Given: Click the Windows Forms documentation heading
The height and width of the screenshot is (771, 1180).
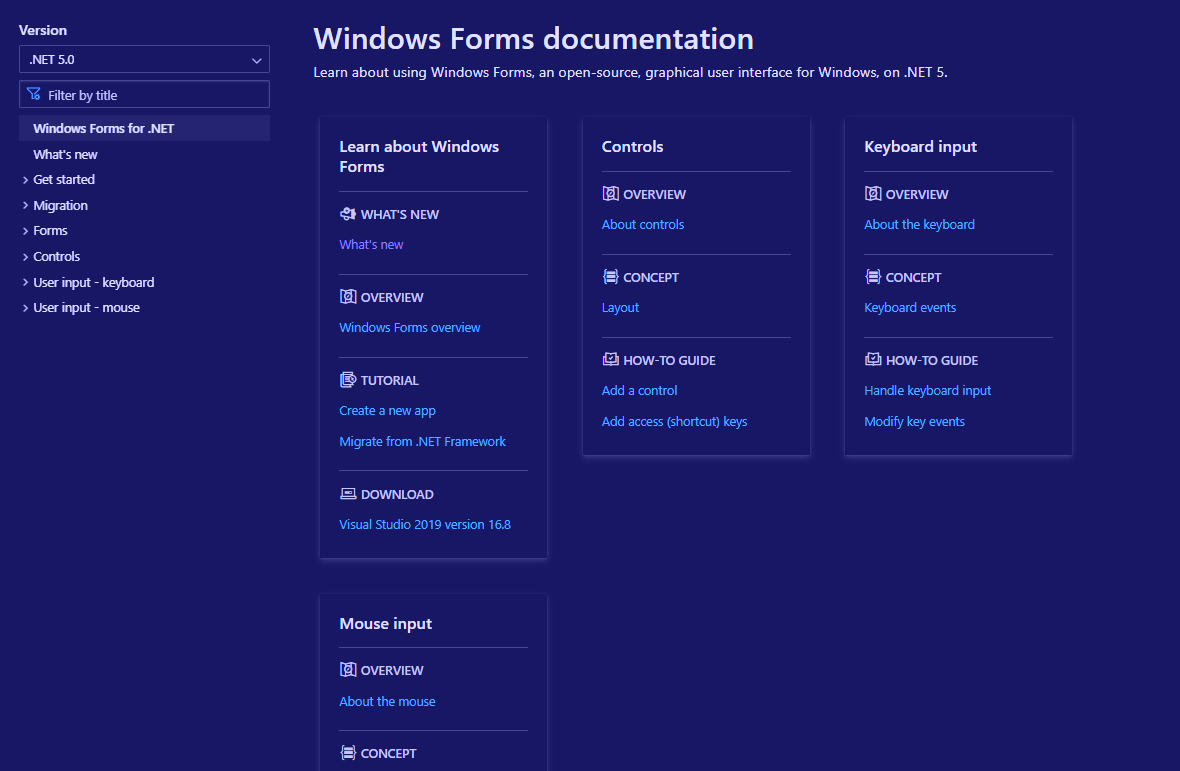Looking at the screenshot, I should coord(534,39).
